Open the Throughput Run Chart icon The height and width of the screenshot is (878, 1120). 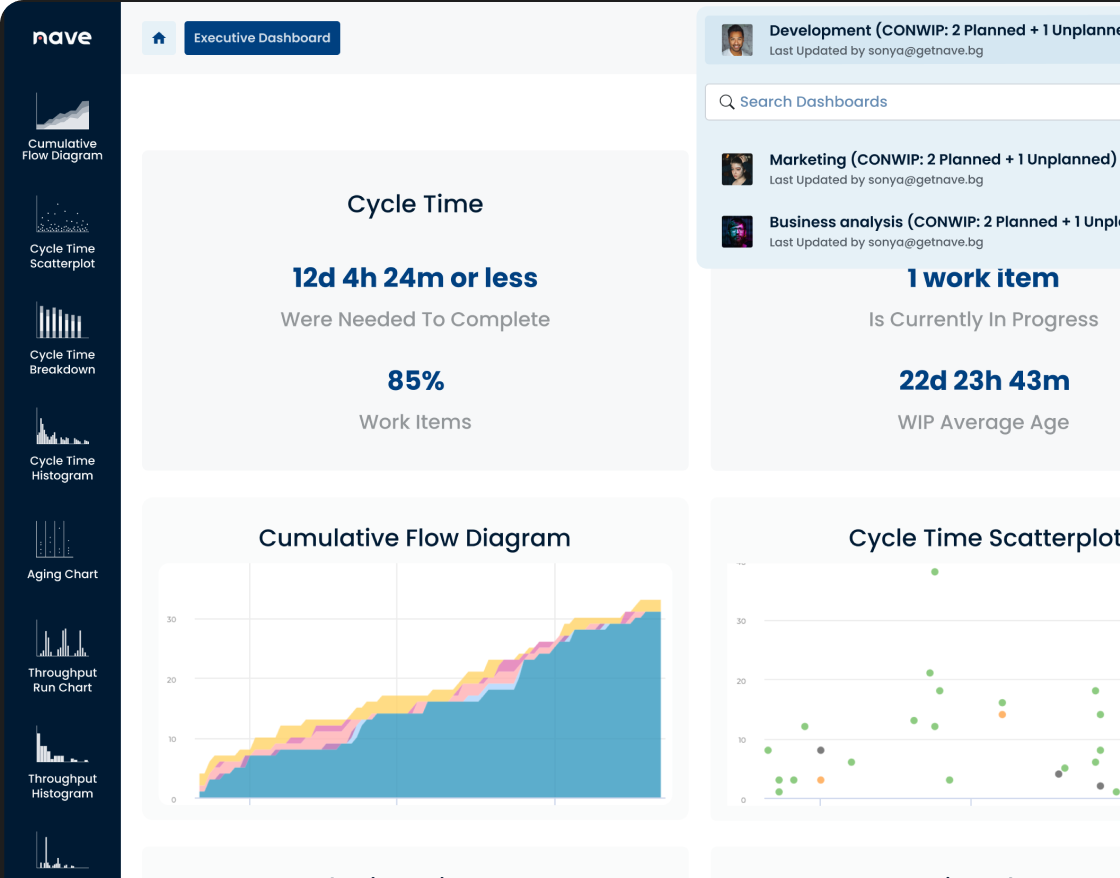point(62,639)
